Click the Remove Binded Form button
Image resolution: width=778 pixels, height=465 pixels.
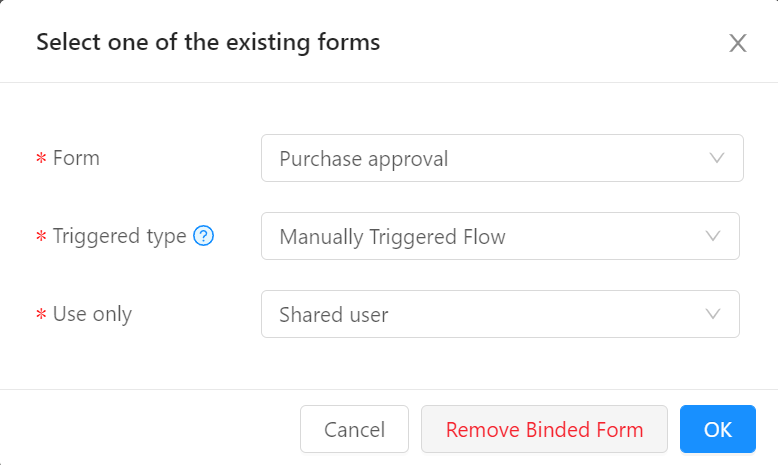tap(544, 429)
